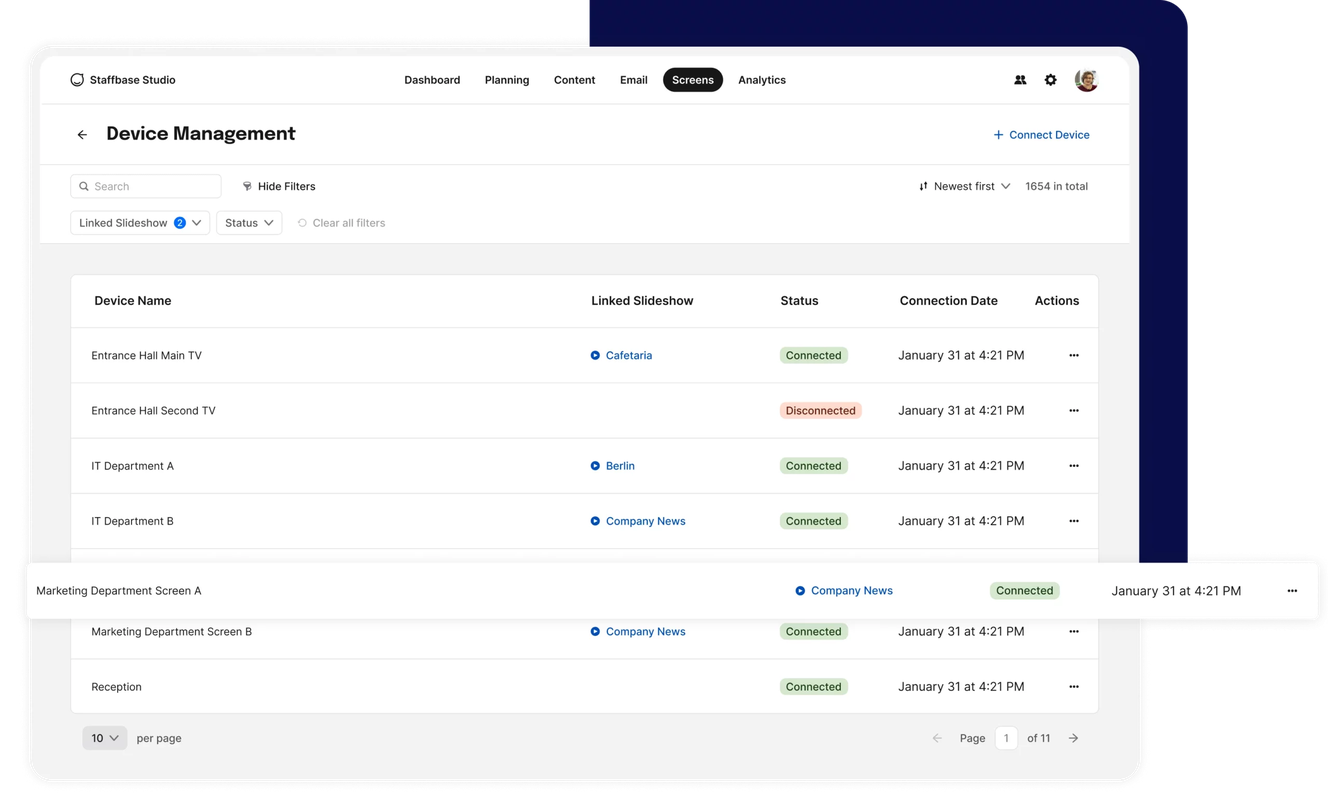This screenshot has width=1328, height=801.
Task: Toggle Hide Filters to collapse the filter row
Action: [x=286, y=186]
